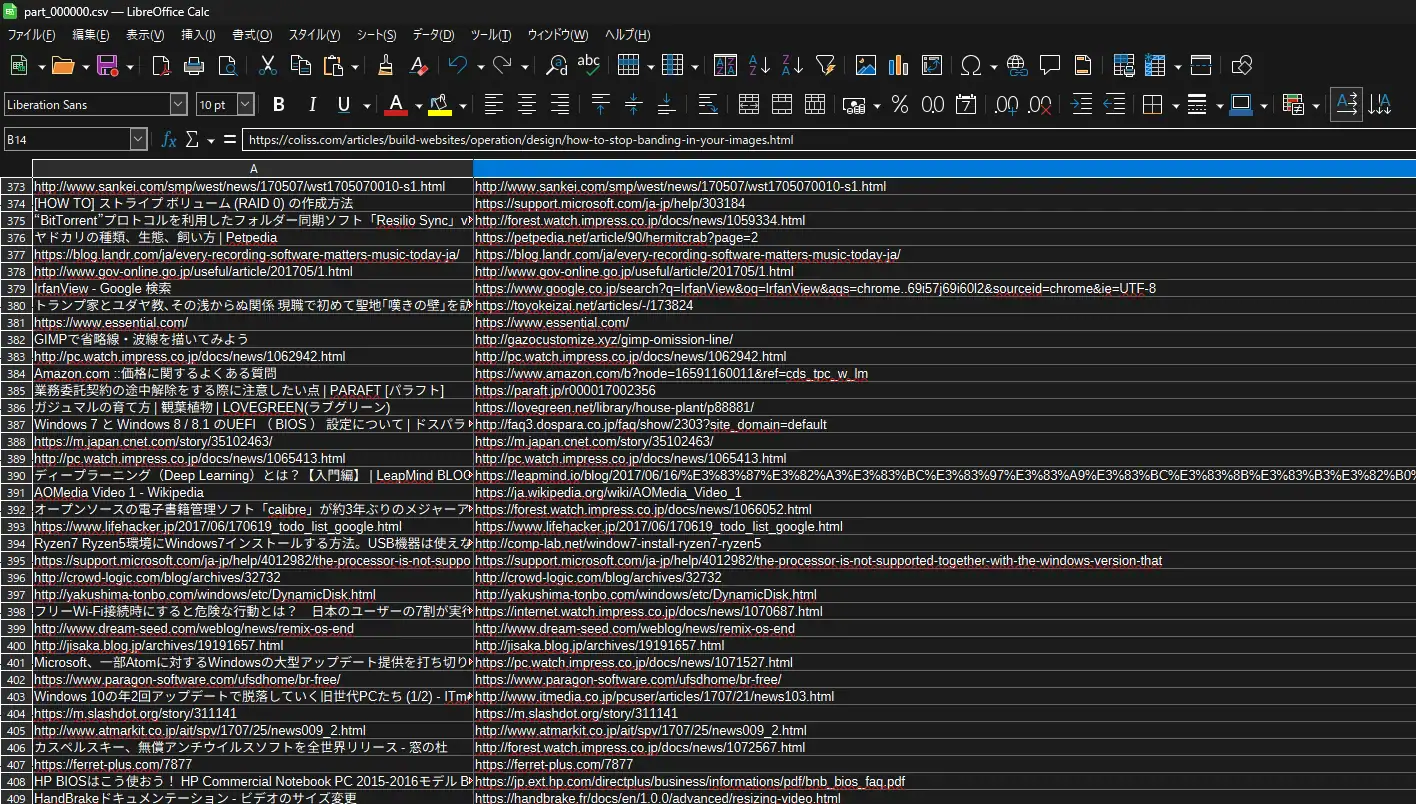
Task: Click Format as Date button
Action: pos(965,104)
